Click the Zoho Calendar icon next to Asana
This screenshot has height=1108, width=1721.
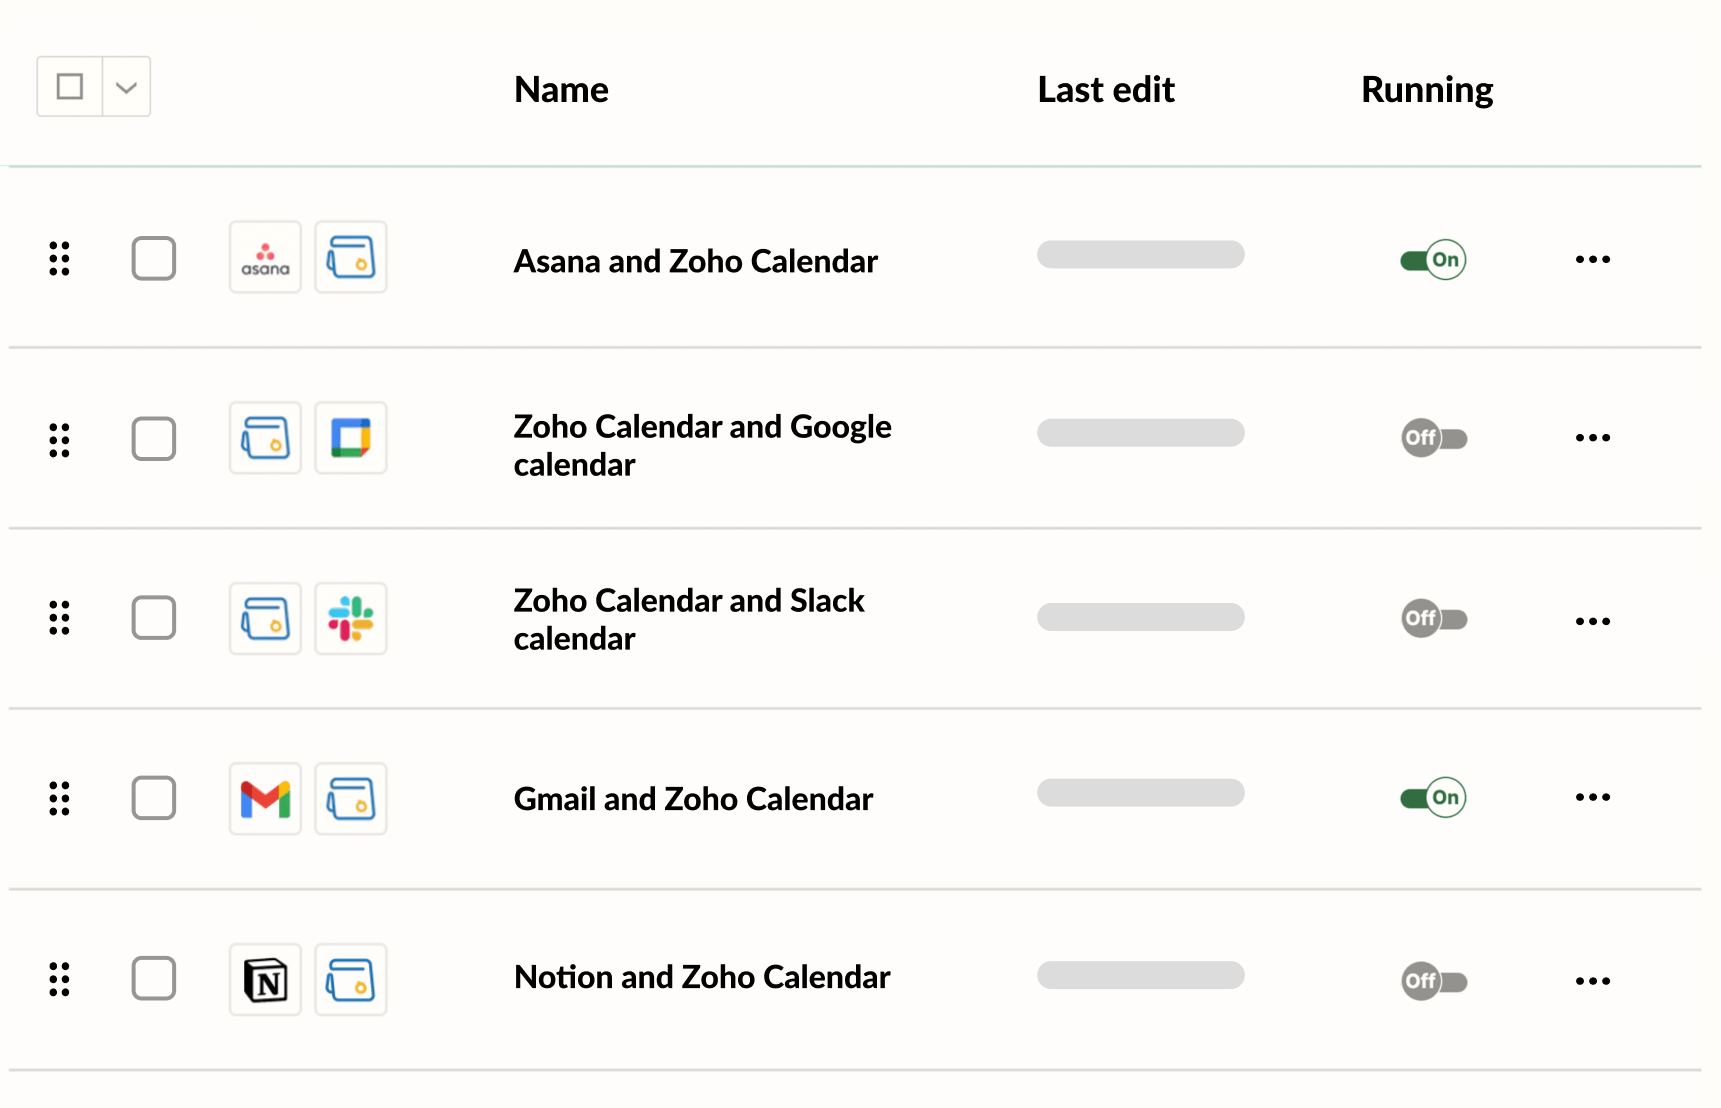[x=350, y=257]
